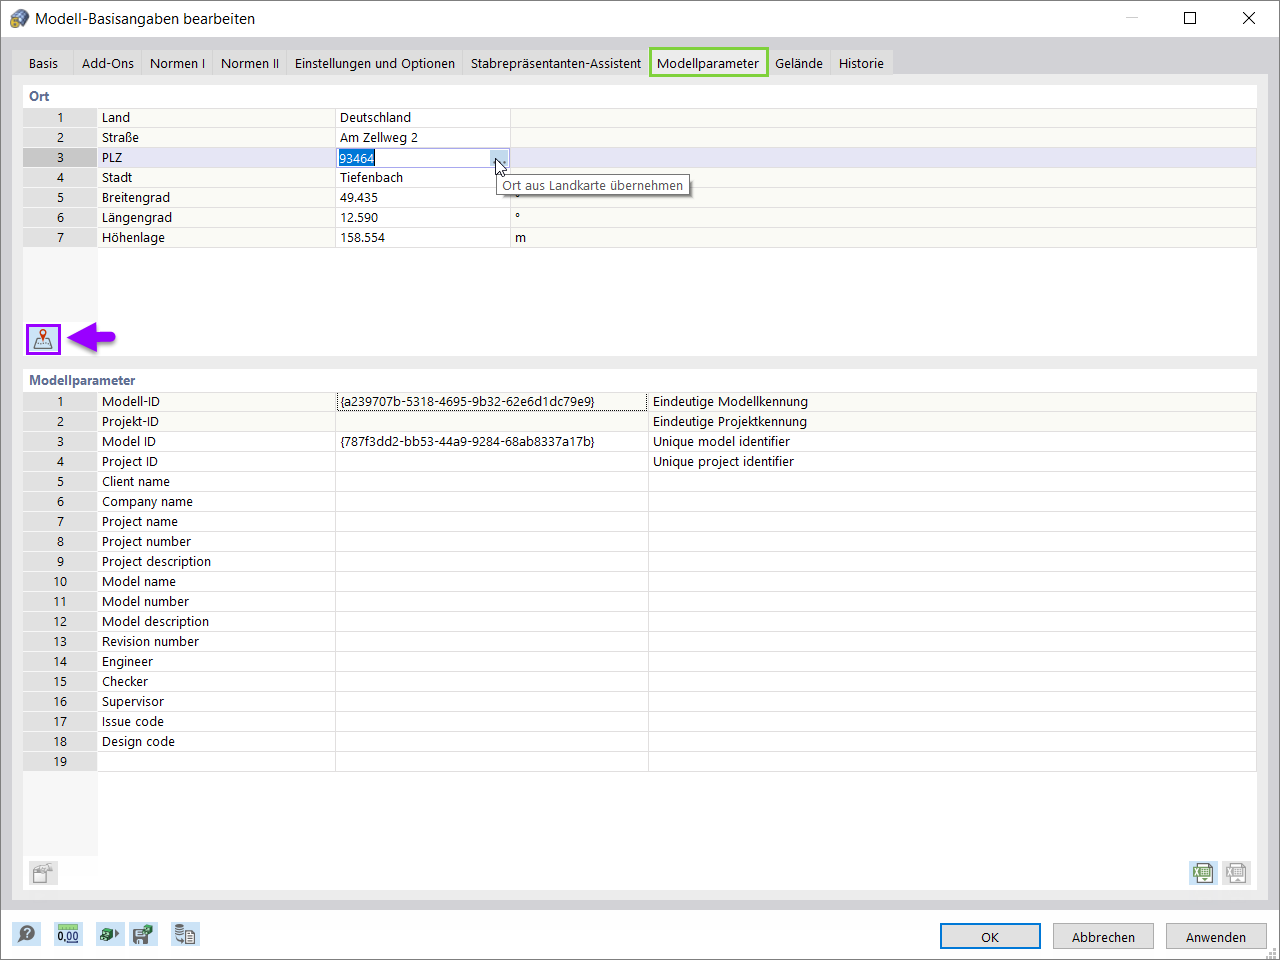
Task: Select the Modellparameter tab
Action: pos(708,63)
